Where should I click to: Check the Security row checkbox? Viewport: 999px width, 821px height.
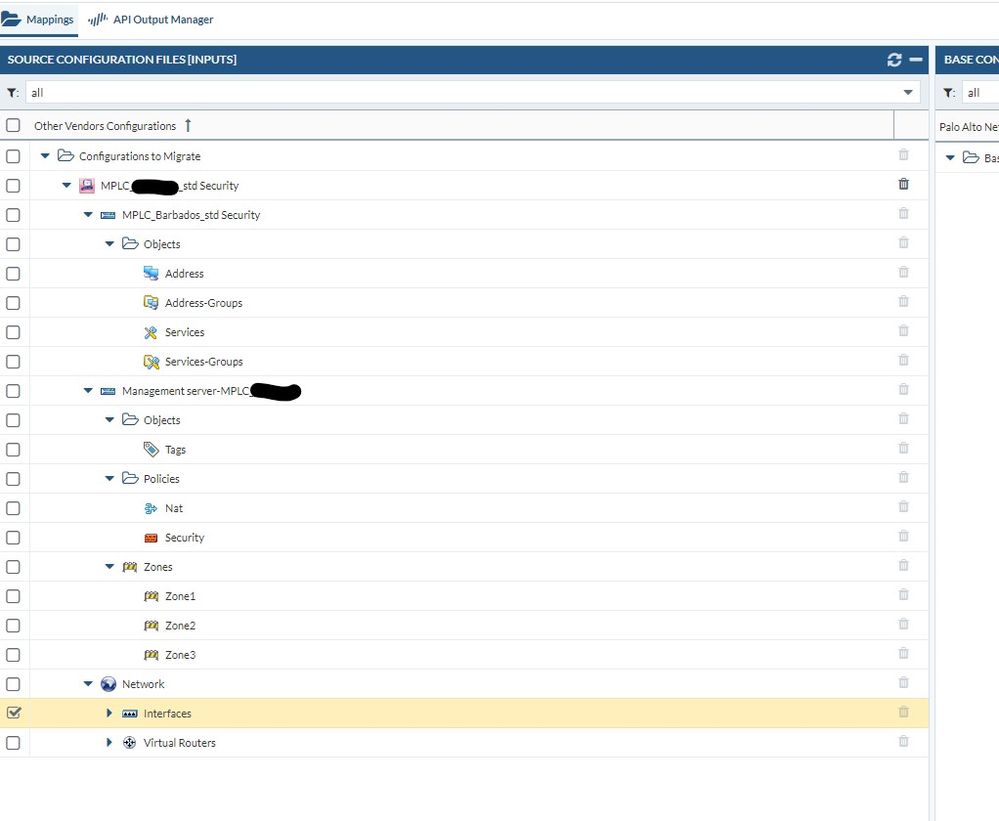[13, 538]
